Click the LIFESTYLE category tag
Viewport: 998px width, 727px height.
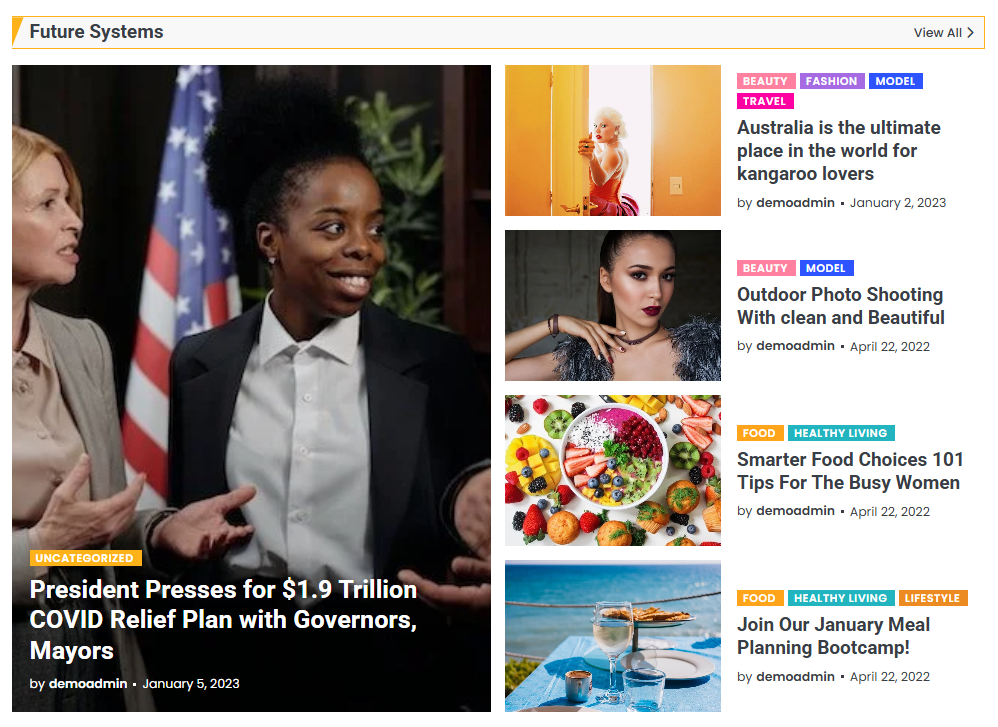[x=932, y=598]
